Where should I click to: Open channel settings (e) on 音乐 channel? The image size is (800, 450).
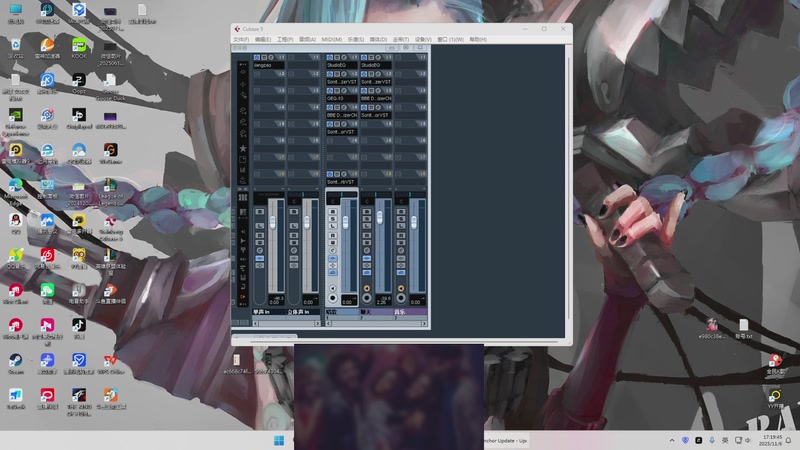[x=401, y=251]
